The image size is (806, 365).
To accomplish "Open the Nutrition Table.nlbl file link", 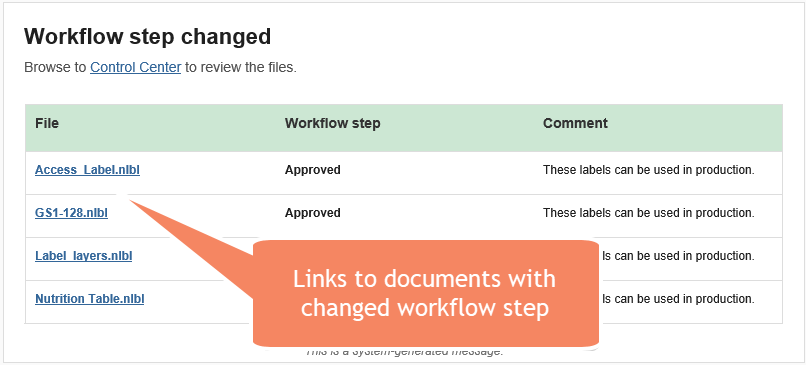I will pyautogui.click(x=89, y=299).
